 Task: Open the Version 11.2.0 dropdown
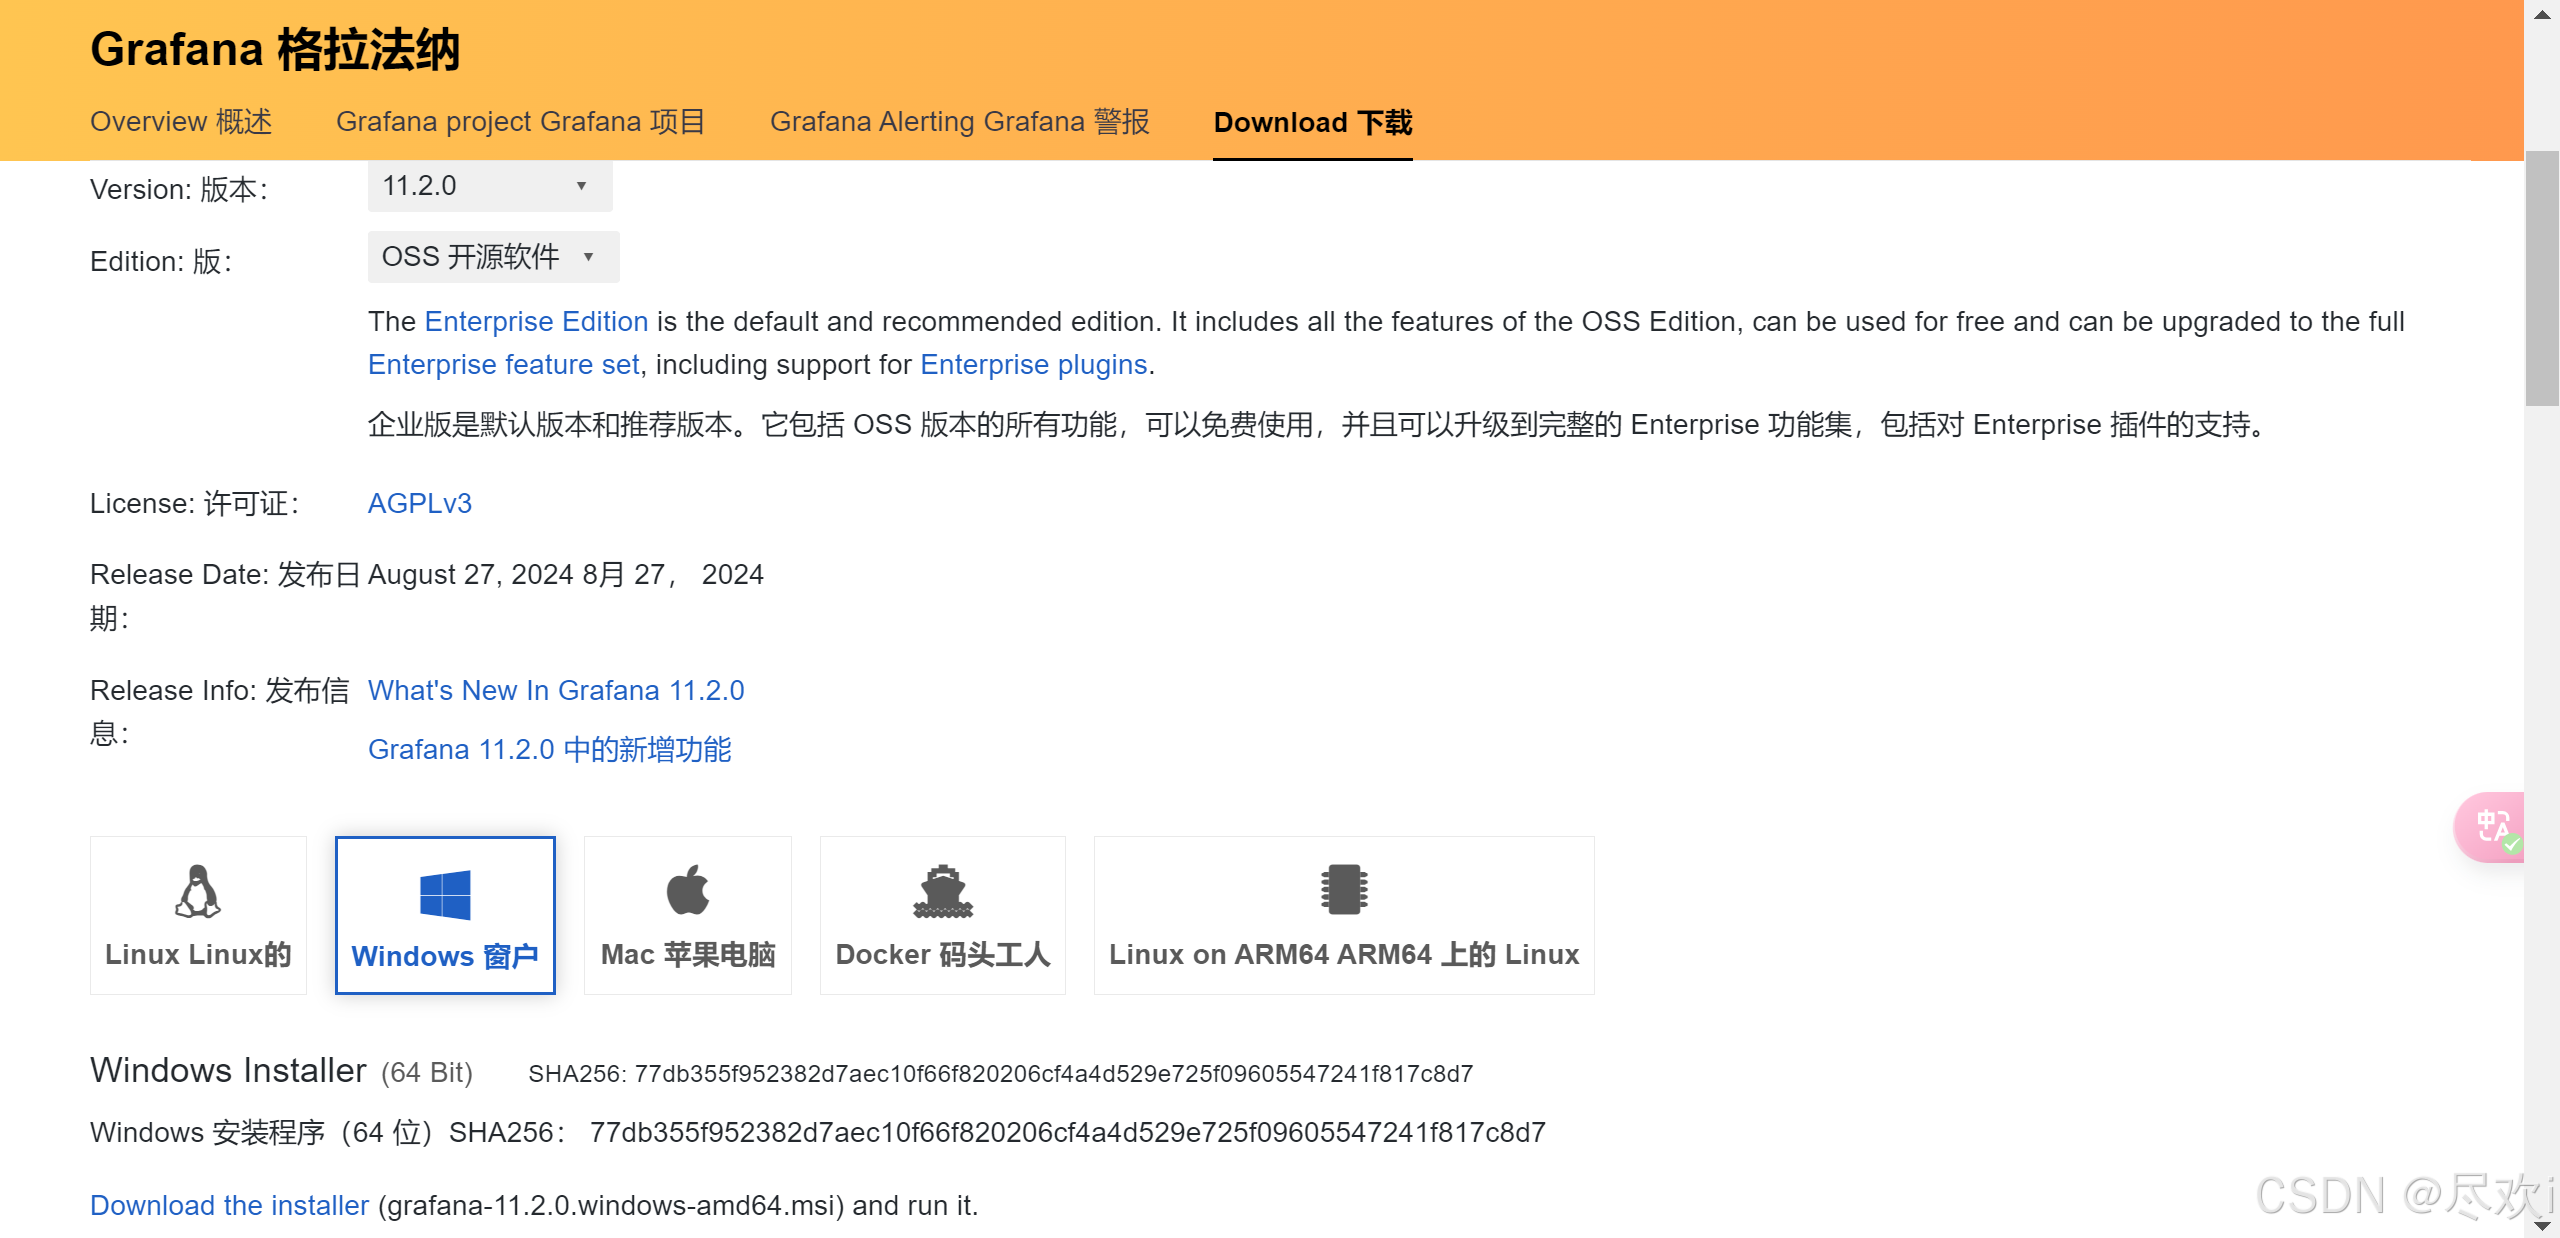point(490,186)
